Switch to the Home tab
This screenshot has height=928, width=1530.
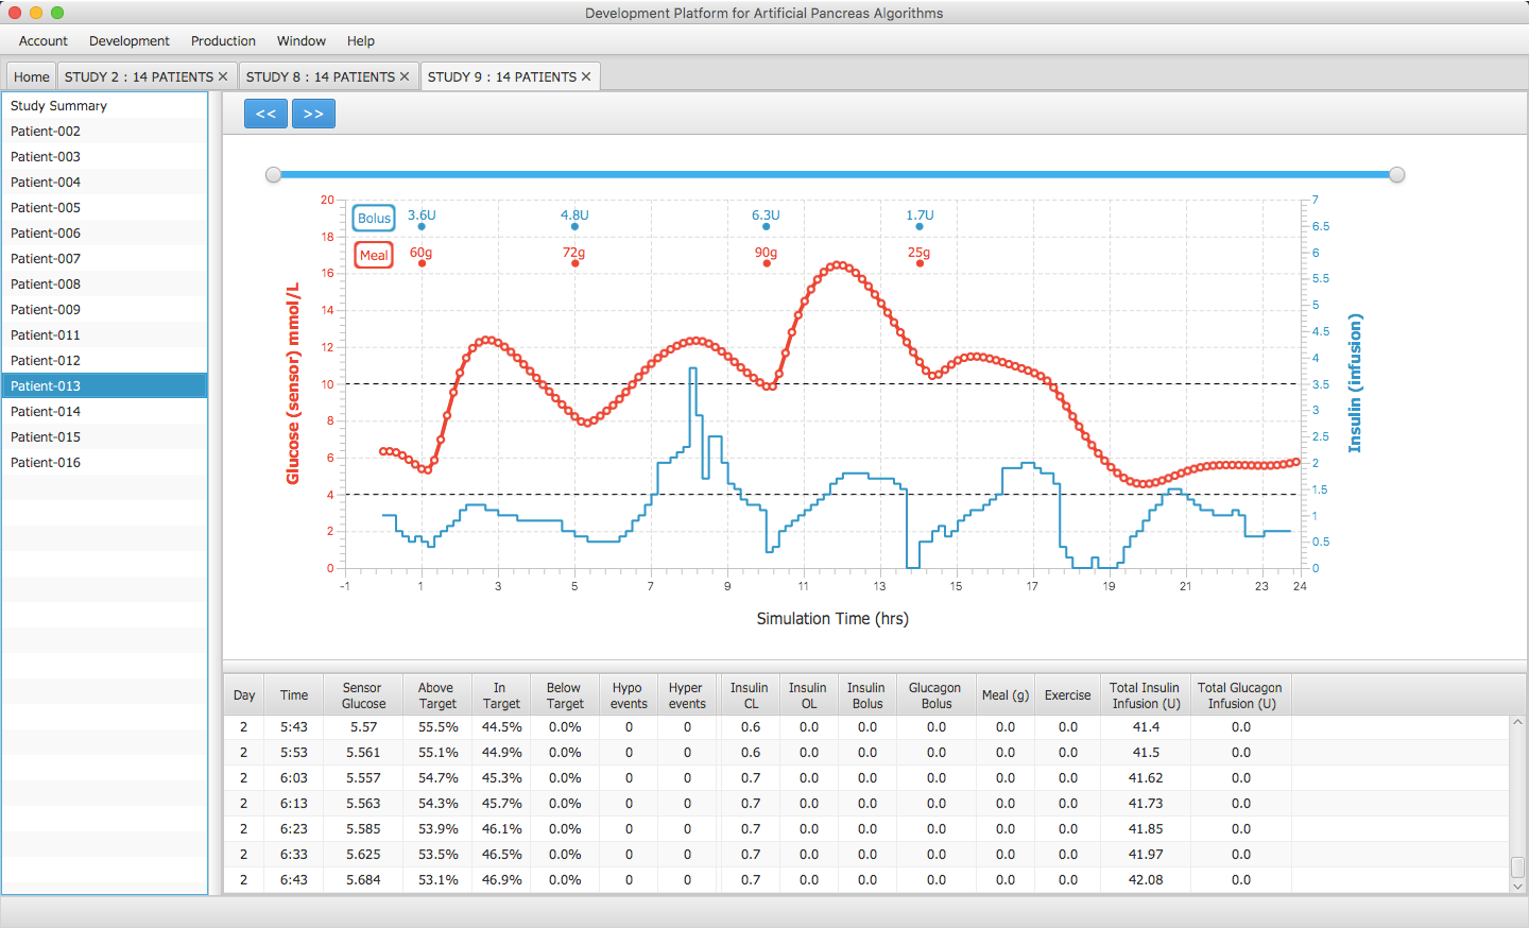31,77
